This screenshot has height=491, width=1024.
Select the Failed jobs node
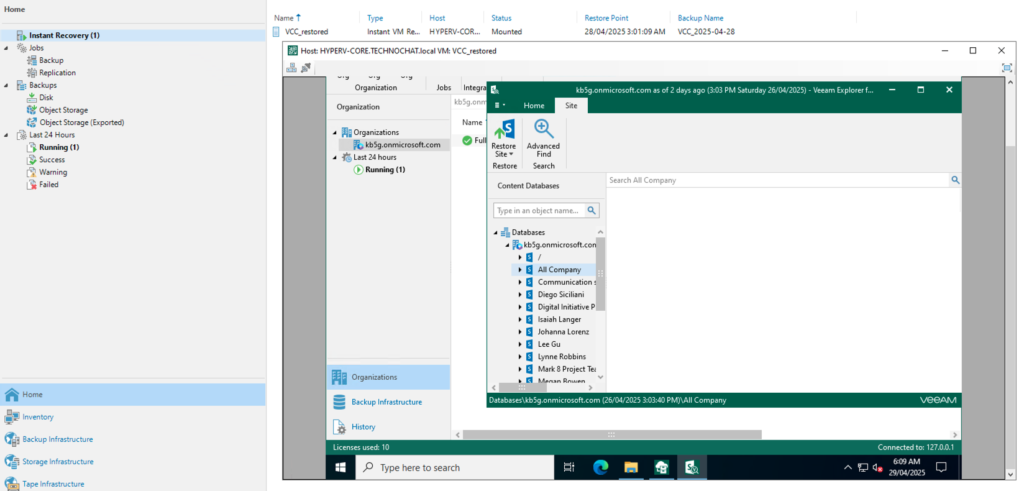tap(48, 185)
